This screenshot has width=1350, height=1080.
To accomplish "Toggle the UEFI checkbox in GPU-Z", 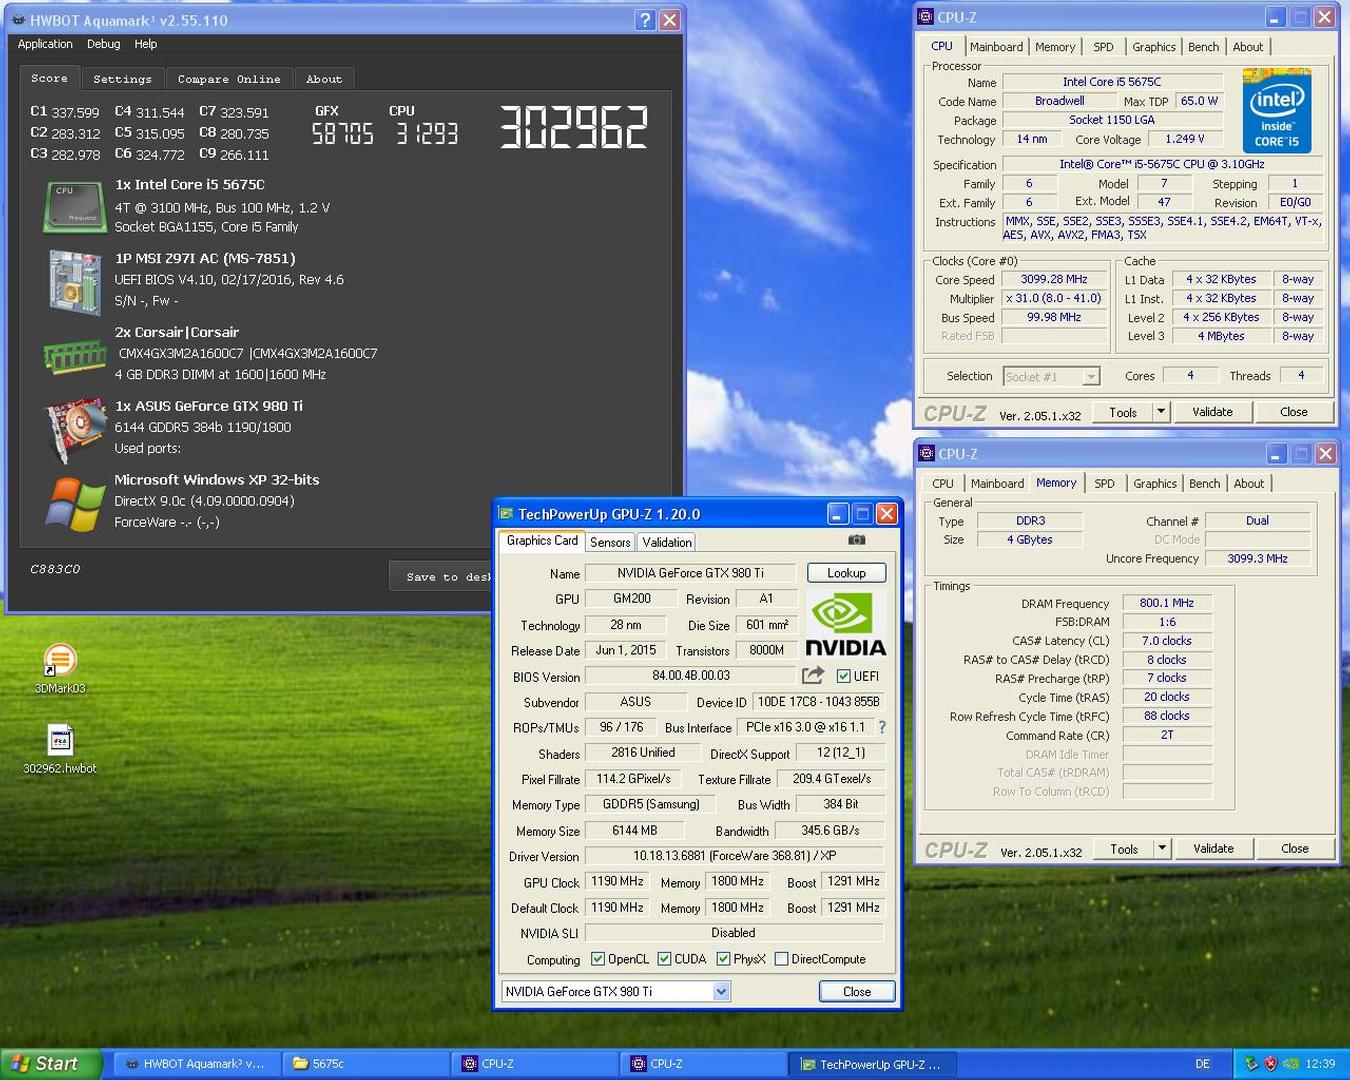I will coord(843,676).
